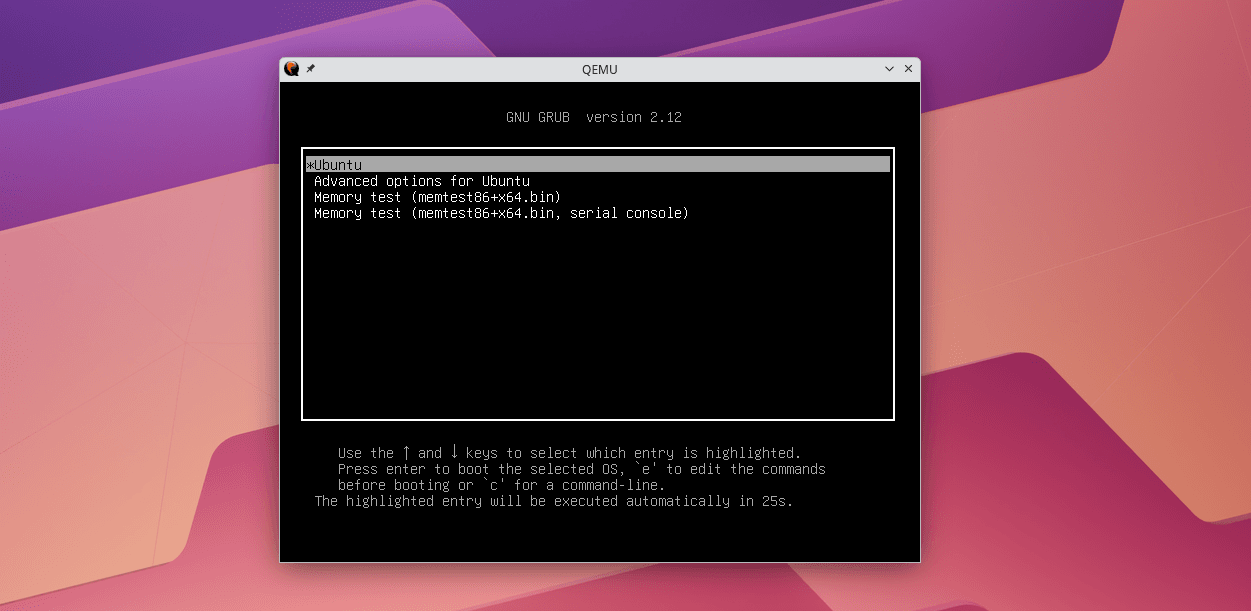The height and width of the screenshot is (611, 1251).
Task: Select Memory test serial console entry
Action: [x=502, y=213]
